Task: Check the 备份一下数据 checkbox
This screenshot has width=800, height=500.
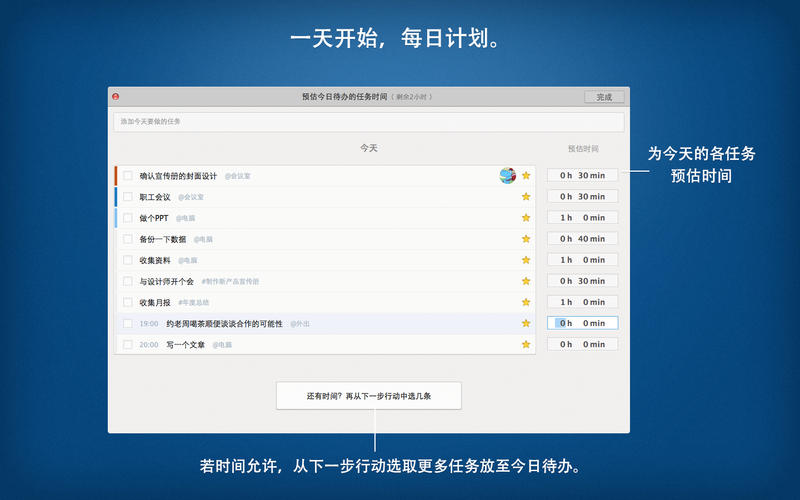Action: (128, 239)
